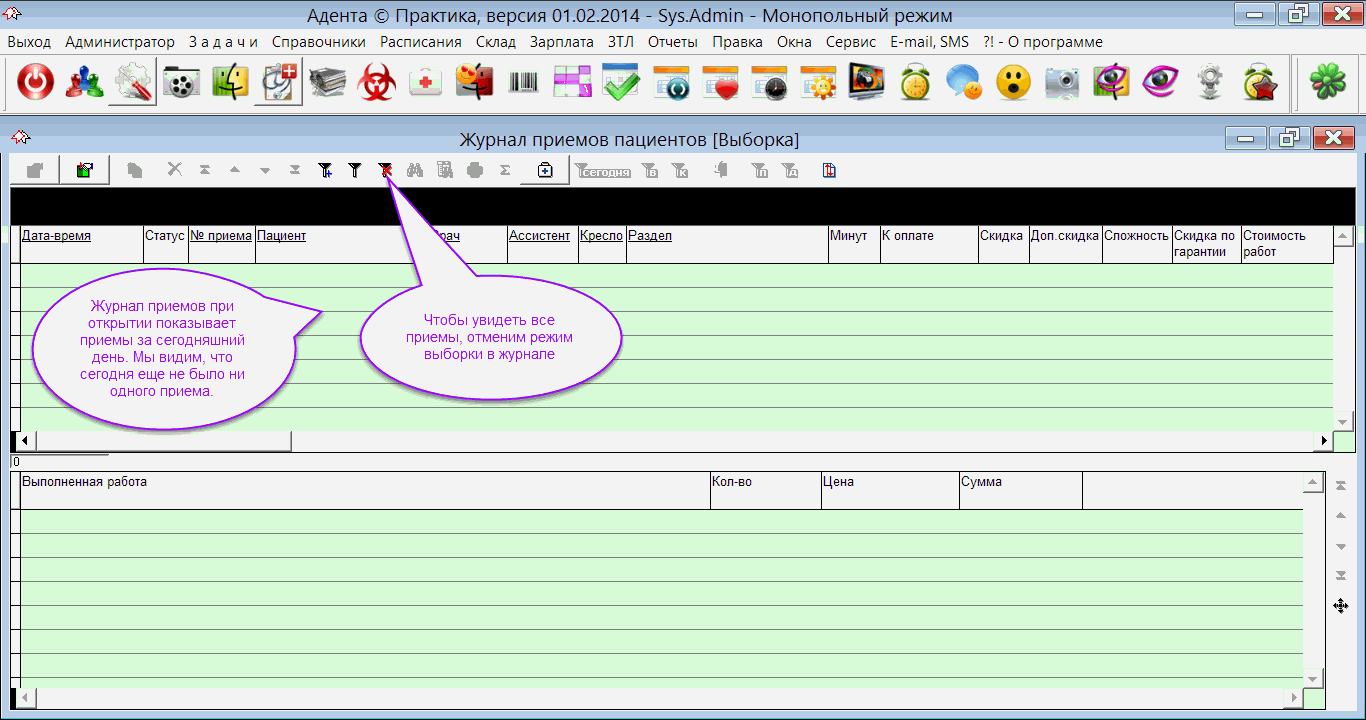Sort by Дата-время column header
Screen dimensions: 1366x720
click(x=56, y=236)
